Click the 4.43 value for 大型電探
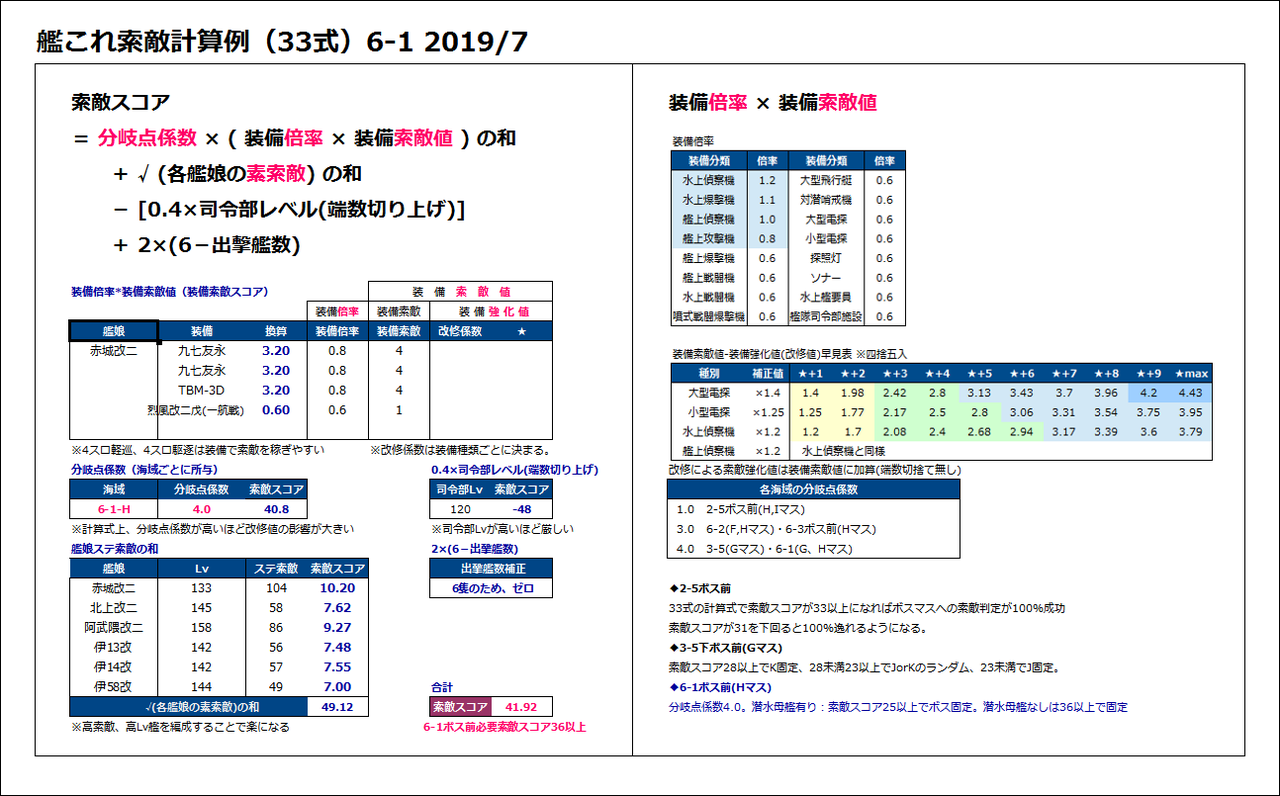Viewport: 1280px width, 796px height. coord(1190,393)
